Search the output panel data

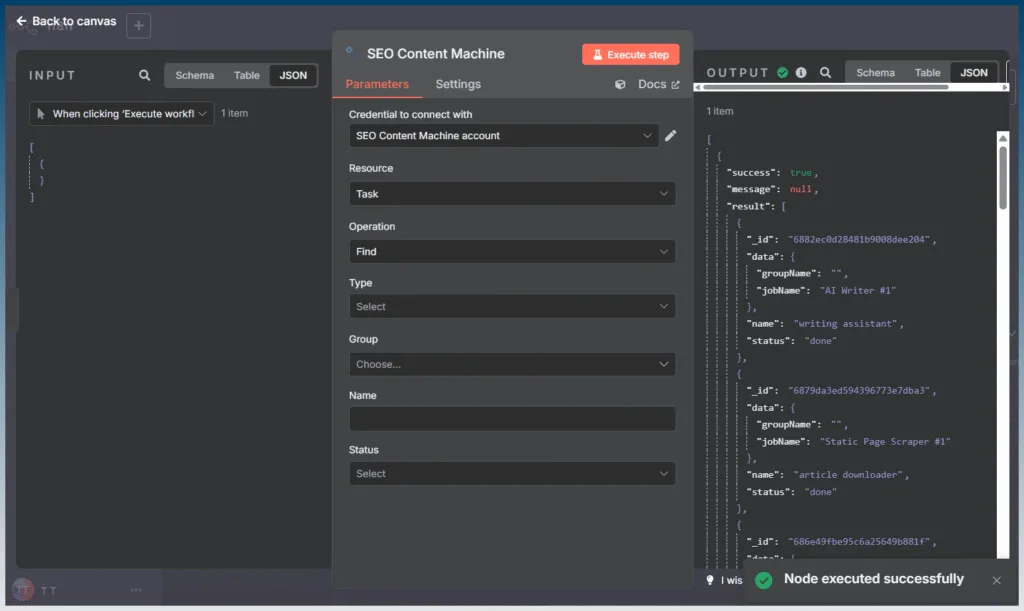(x=825, y=72)
